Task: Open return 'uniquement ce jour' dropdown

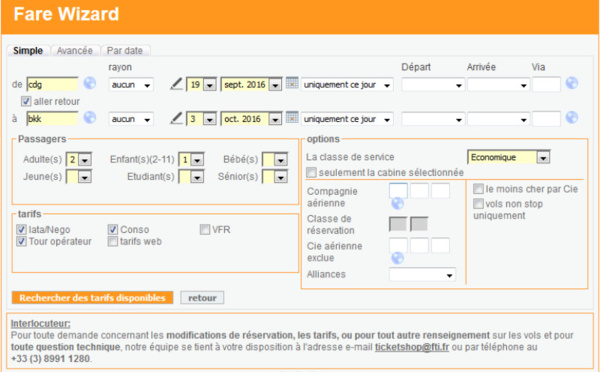Action: click(347, 119)
